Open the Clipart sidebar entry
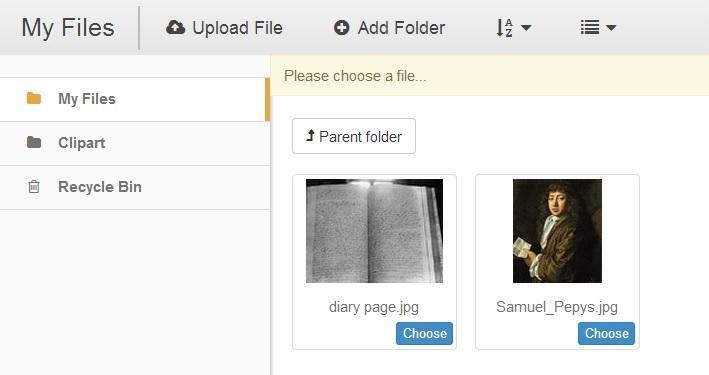Image resolution: width=709 pixels, height=375 pixels. point(135,143)
